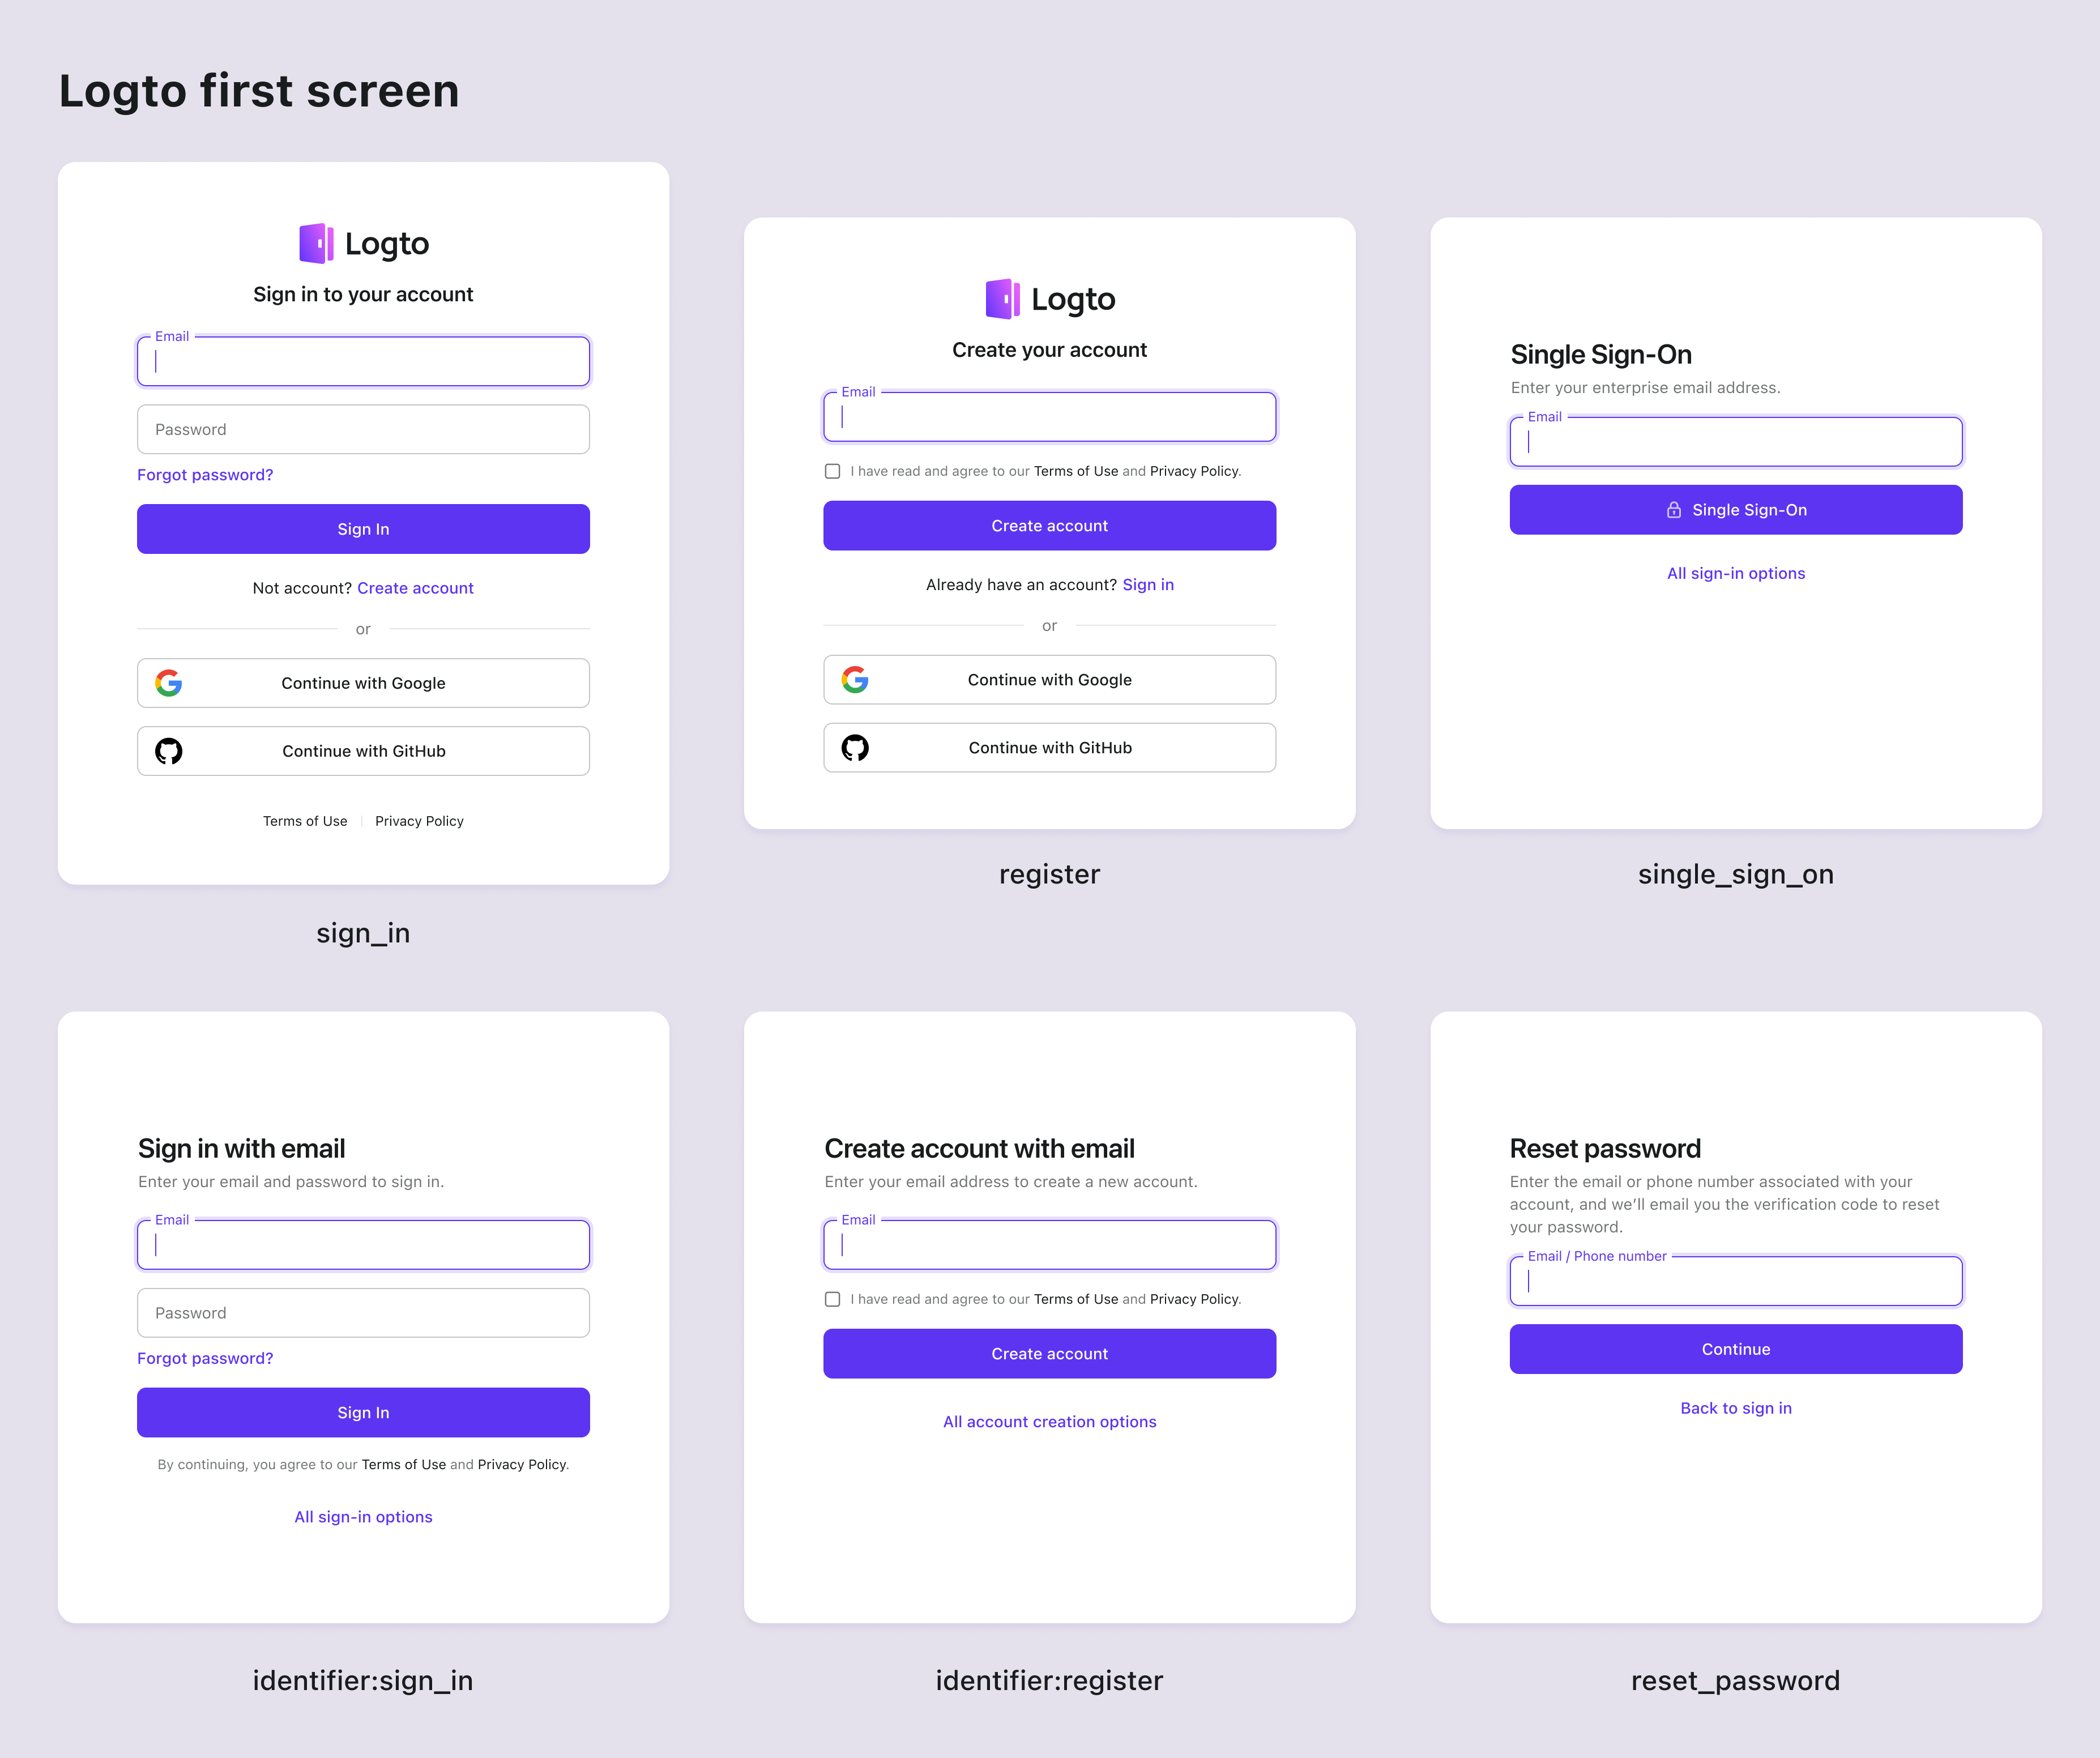Click Forgot password on sign_in screen
Screen dimensions: 2100x1758
(x=204, y=473)
